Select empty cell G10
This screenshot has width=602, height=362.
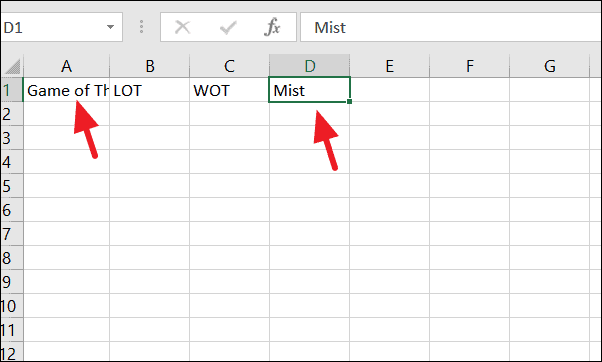click(x=549, y=306)
